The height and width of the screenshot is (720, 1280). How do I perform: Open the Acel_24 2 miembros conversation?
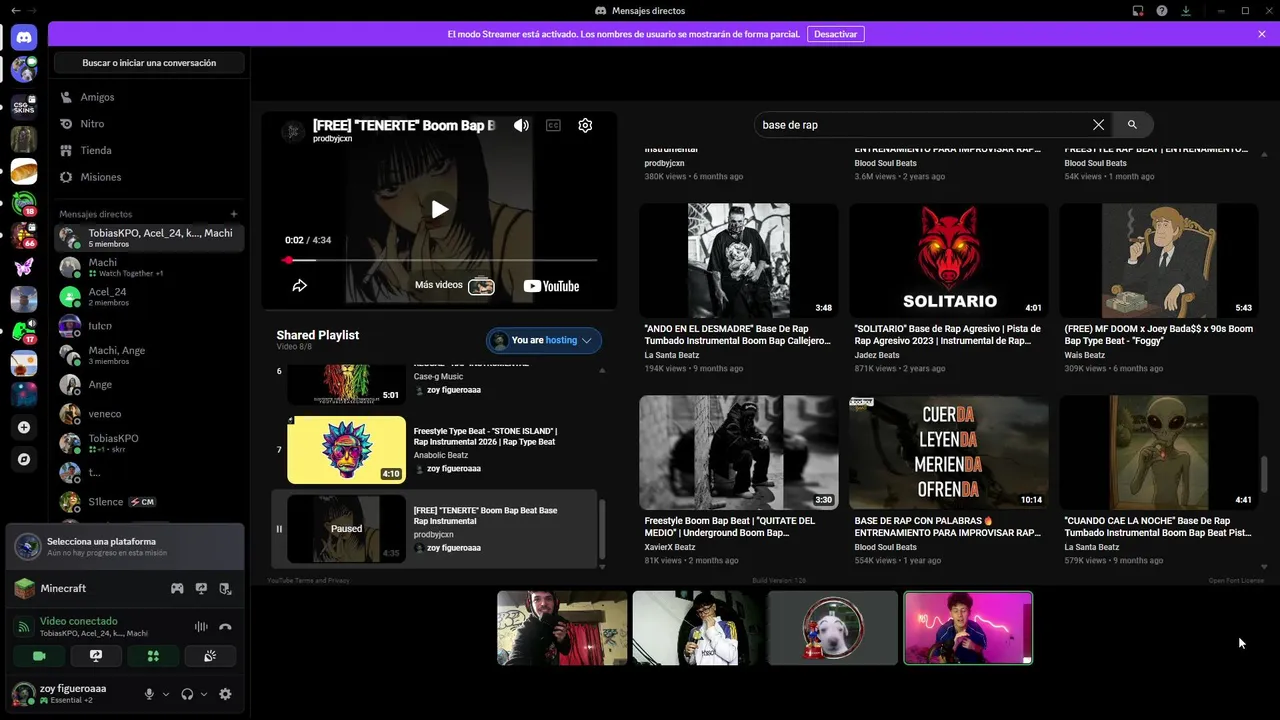(x=149, y=297)
